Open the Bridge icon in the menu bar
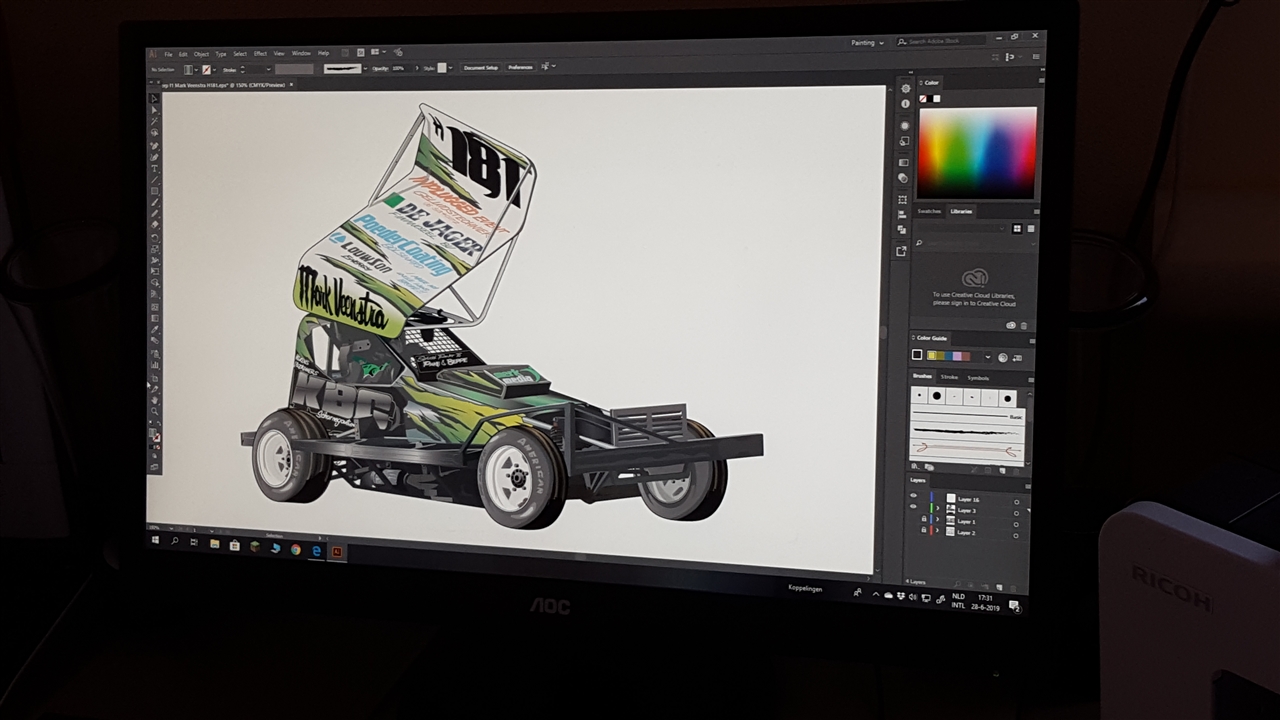Image resolution: width=1280 pixels, height=720 pixels. (345, 53)
